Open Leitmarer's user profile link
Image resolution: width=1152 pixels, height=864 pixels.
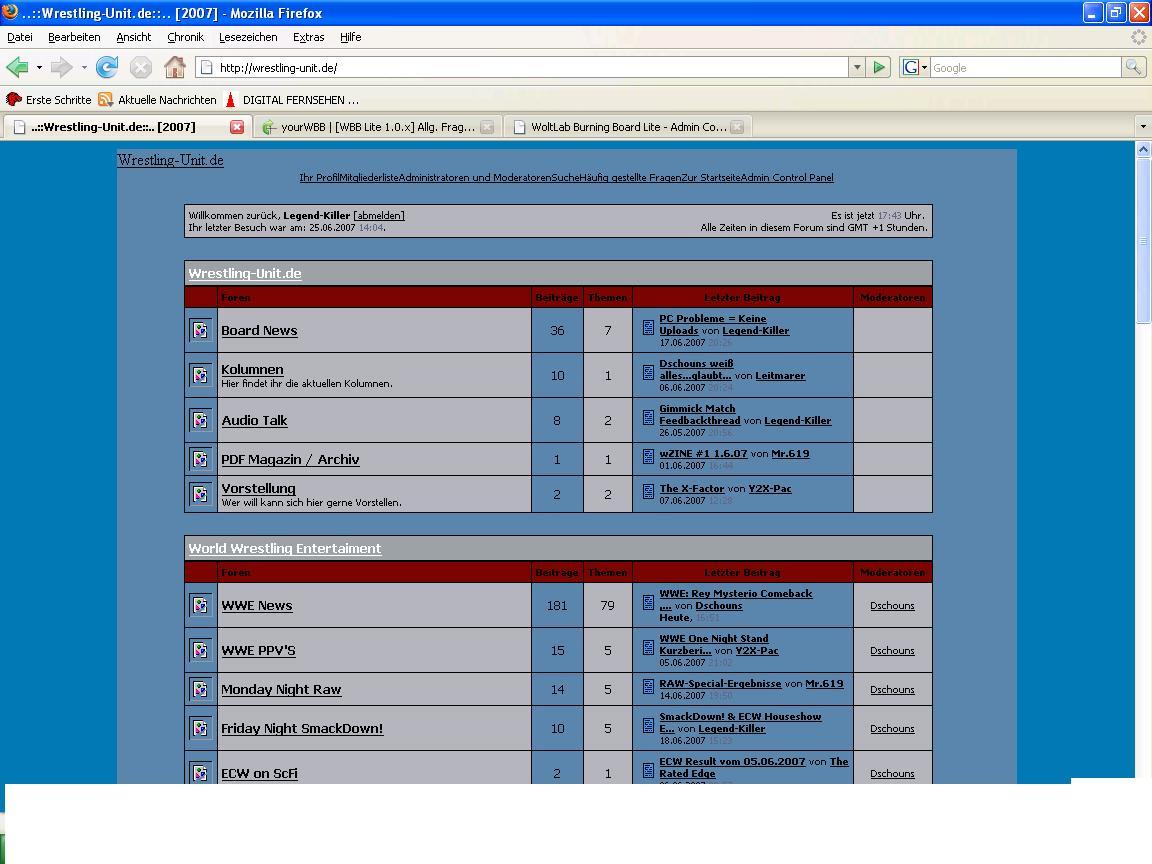tap(780, 375)
